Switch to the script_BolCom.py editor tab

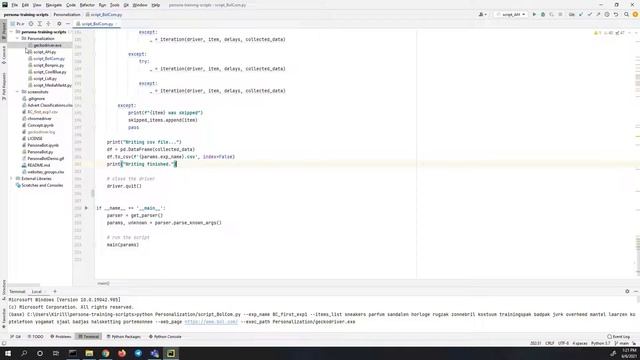tap(97, 24)
